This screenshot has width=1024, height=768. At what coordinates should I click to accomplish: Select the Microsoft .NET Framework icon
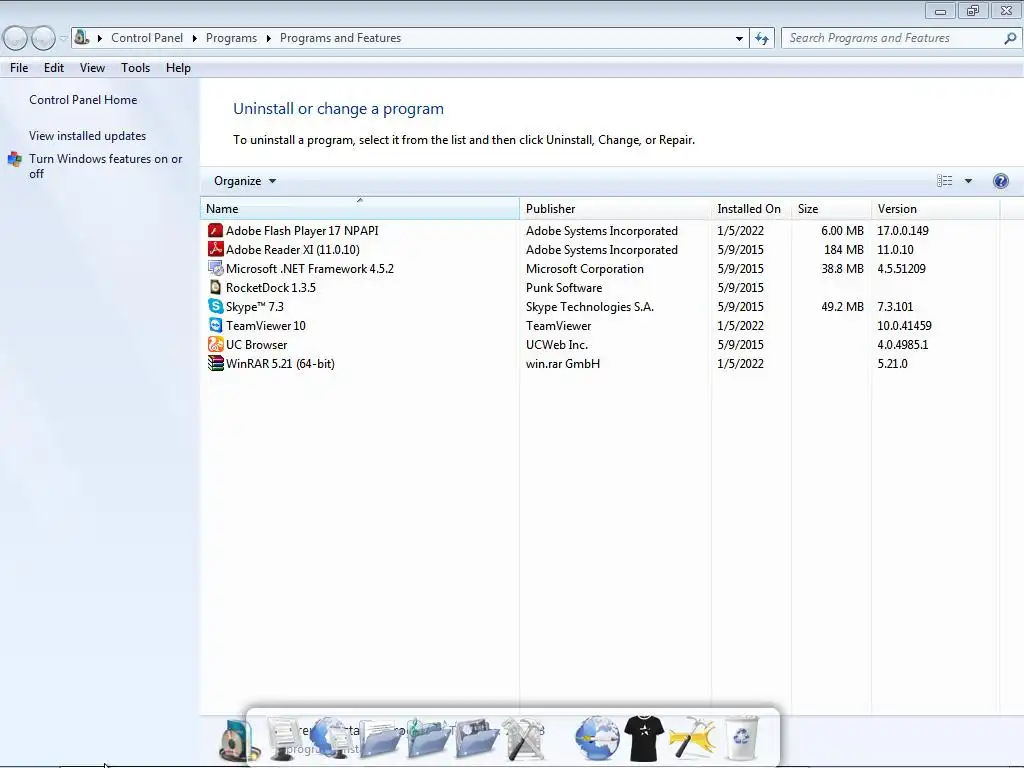(x=215, y=268)
